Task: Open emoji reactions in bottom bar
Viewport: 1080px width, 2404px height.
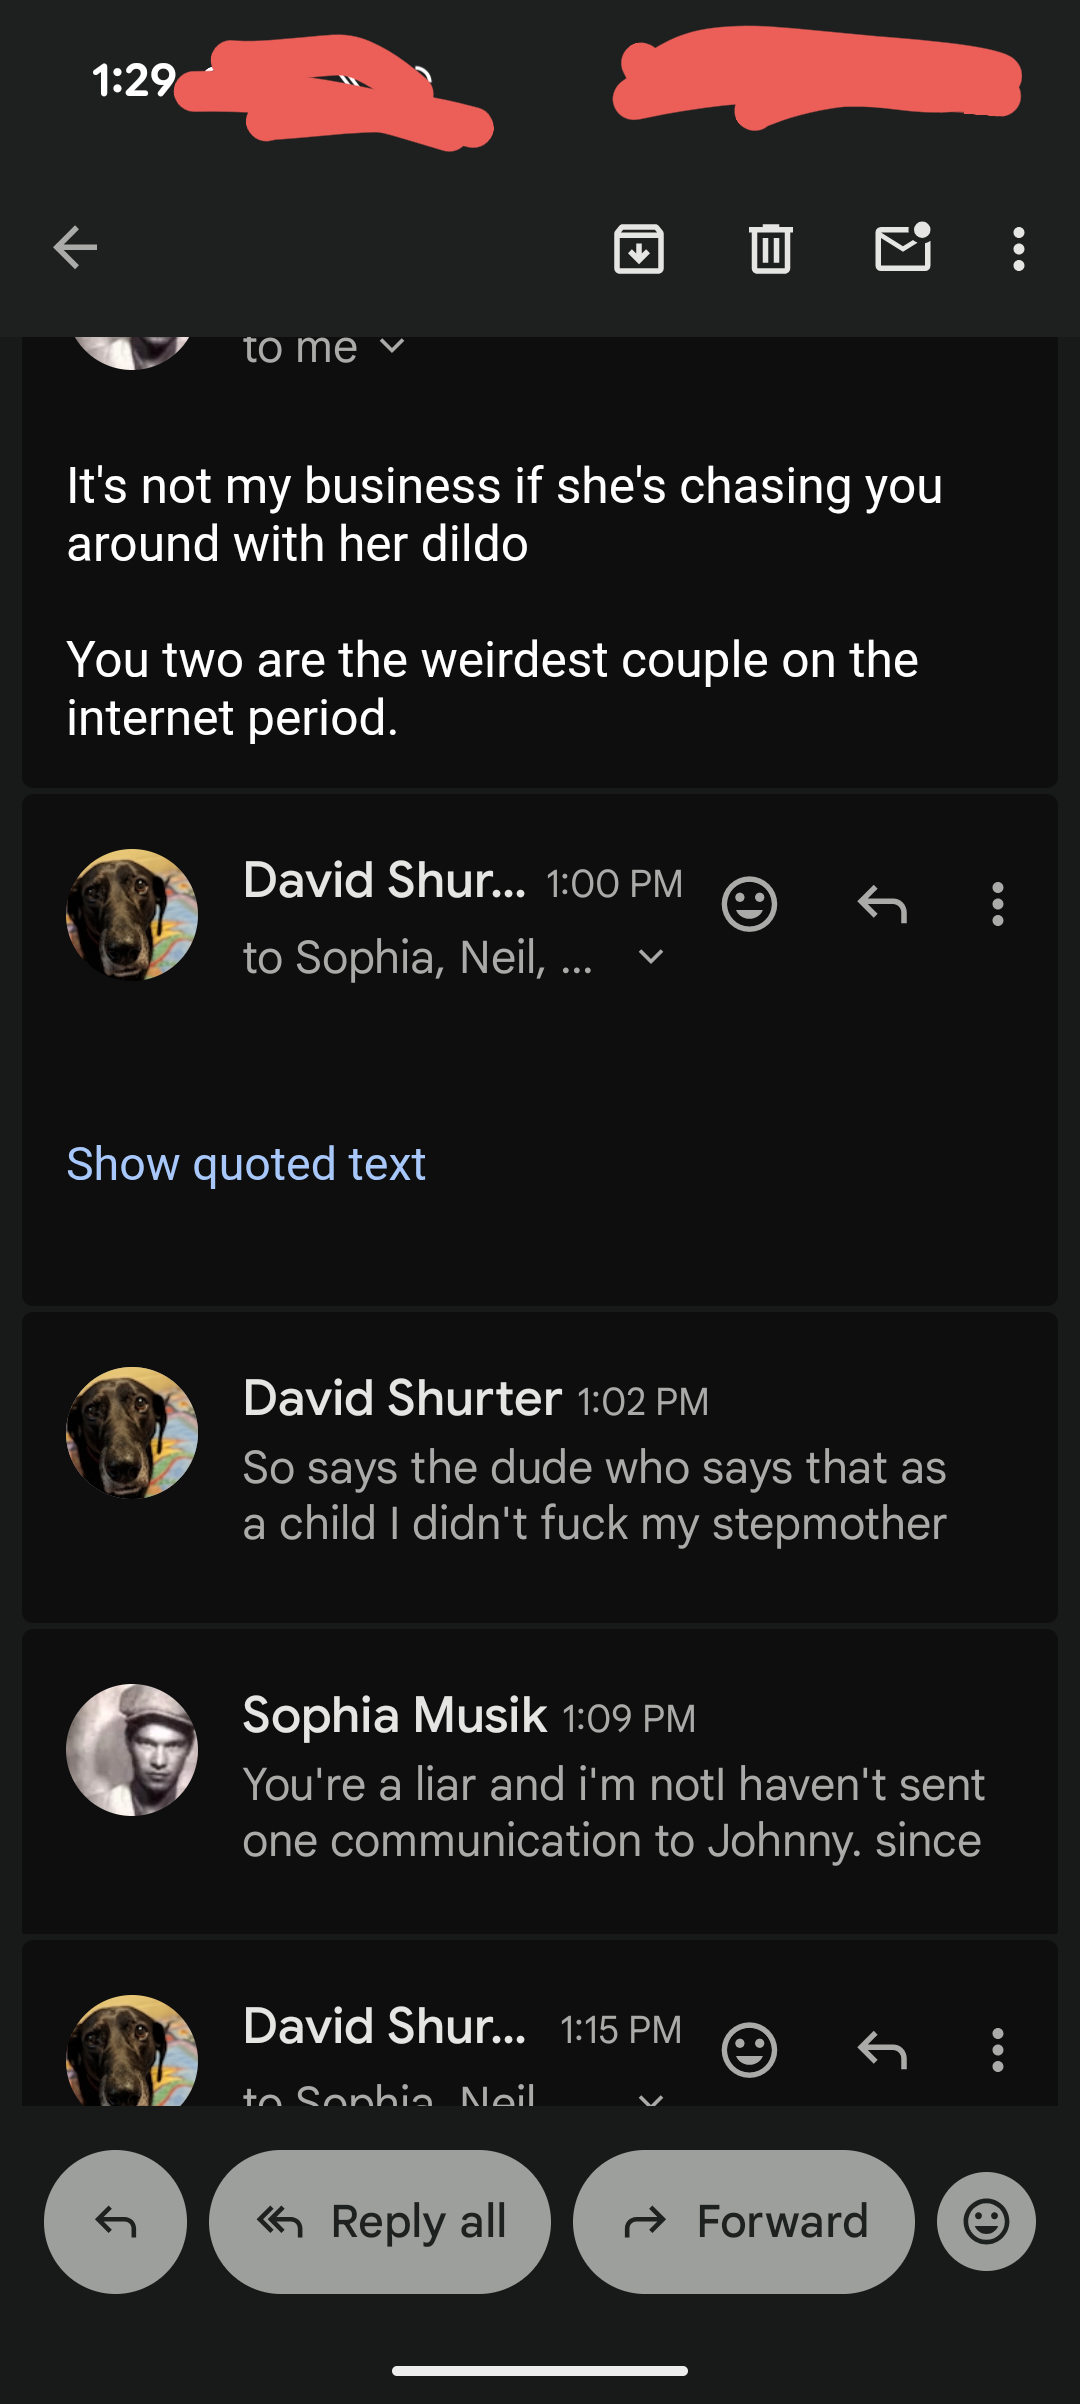Action: [x=986, y=2222]
